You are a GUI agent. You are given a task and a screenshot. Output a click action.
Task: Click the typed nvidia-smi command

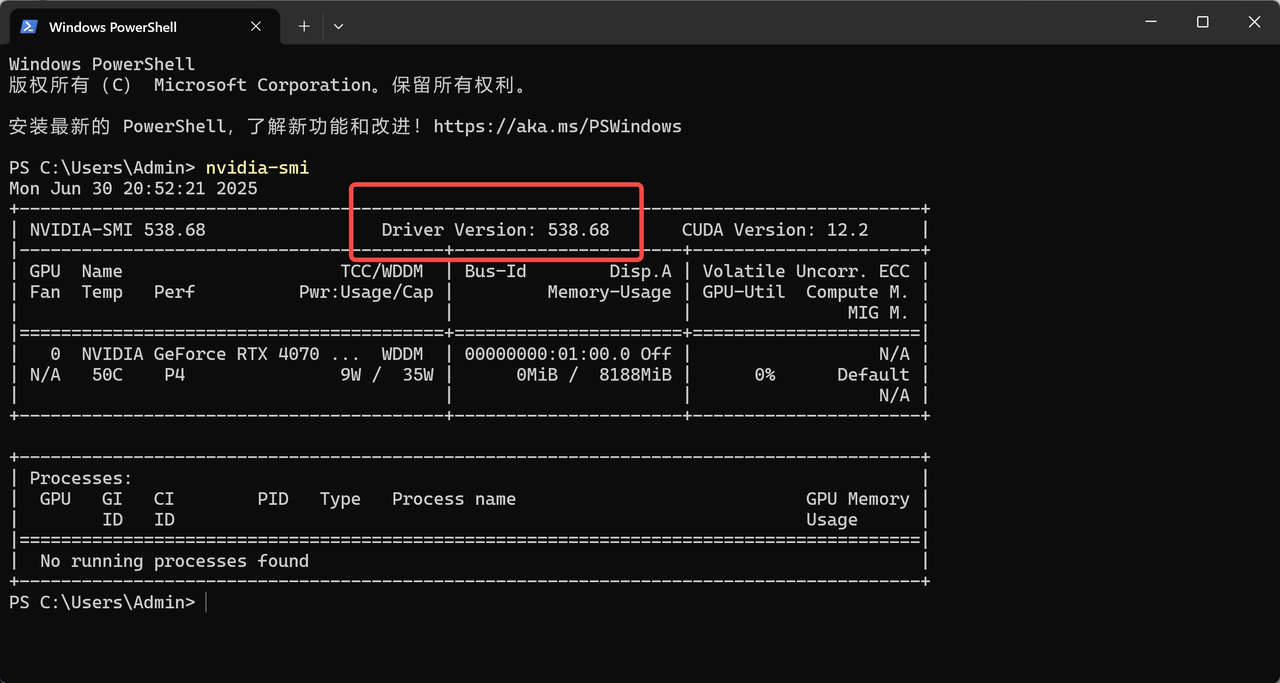coord(257,168)
